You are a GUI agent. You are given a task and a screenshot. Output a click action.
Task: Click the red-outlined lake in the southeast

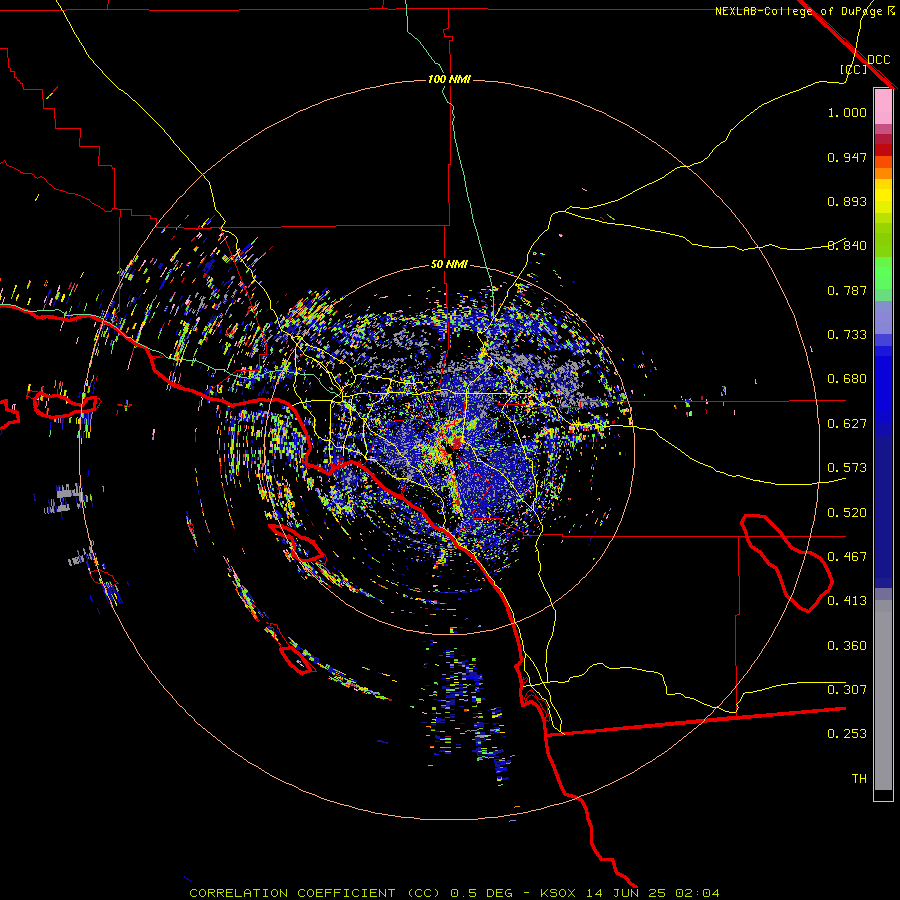click(786, 563)
